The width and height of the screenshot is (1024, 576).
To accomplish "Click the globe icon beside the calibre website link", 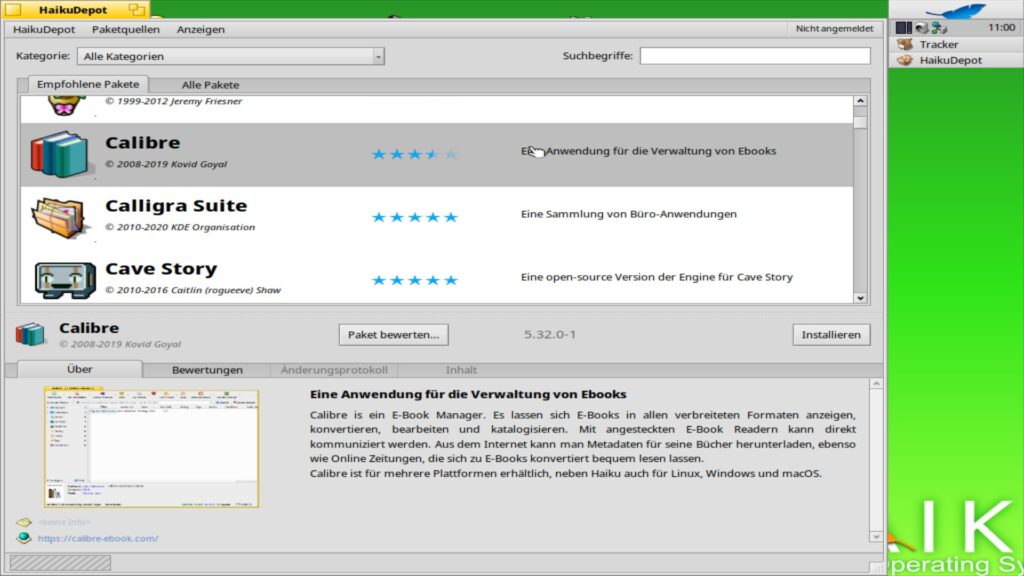I will (24, 538).
